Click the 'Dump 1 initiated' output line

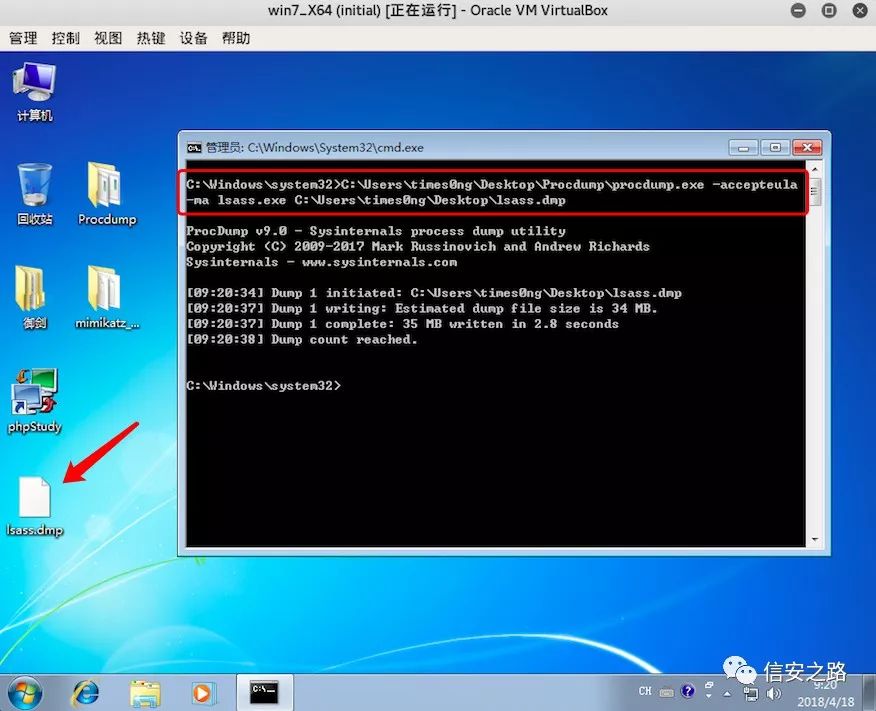tap(434, 293)
